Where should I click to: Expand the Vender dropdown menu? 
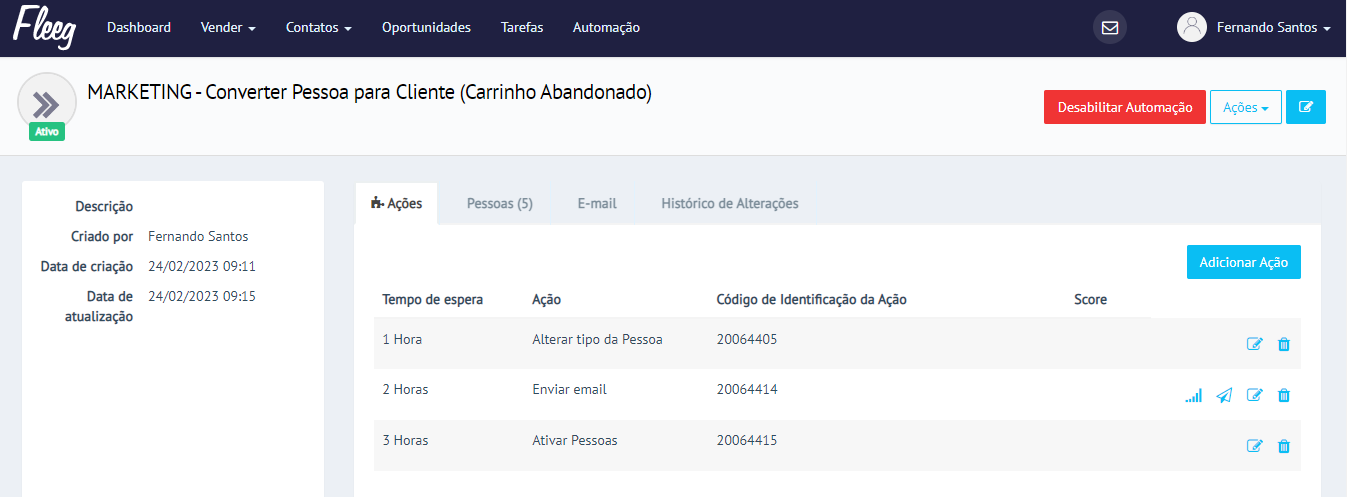[x=228, y=28]
